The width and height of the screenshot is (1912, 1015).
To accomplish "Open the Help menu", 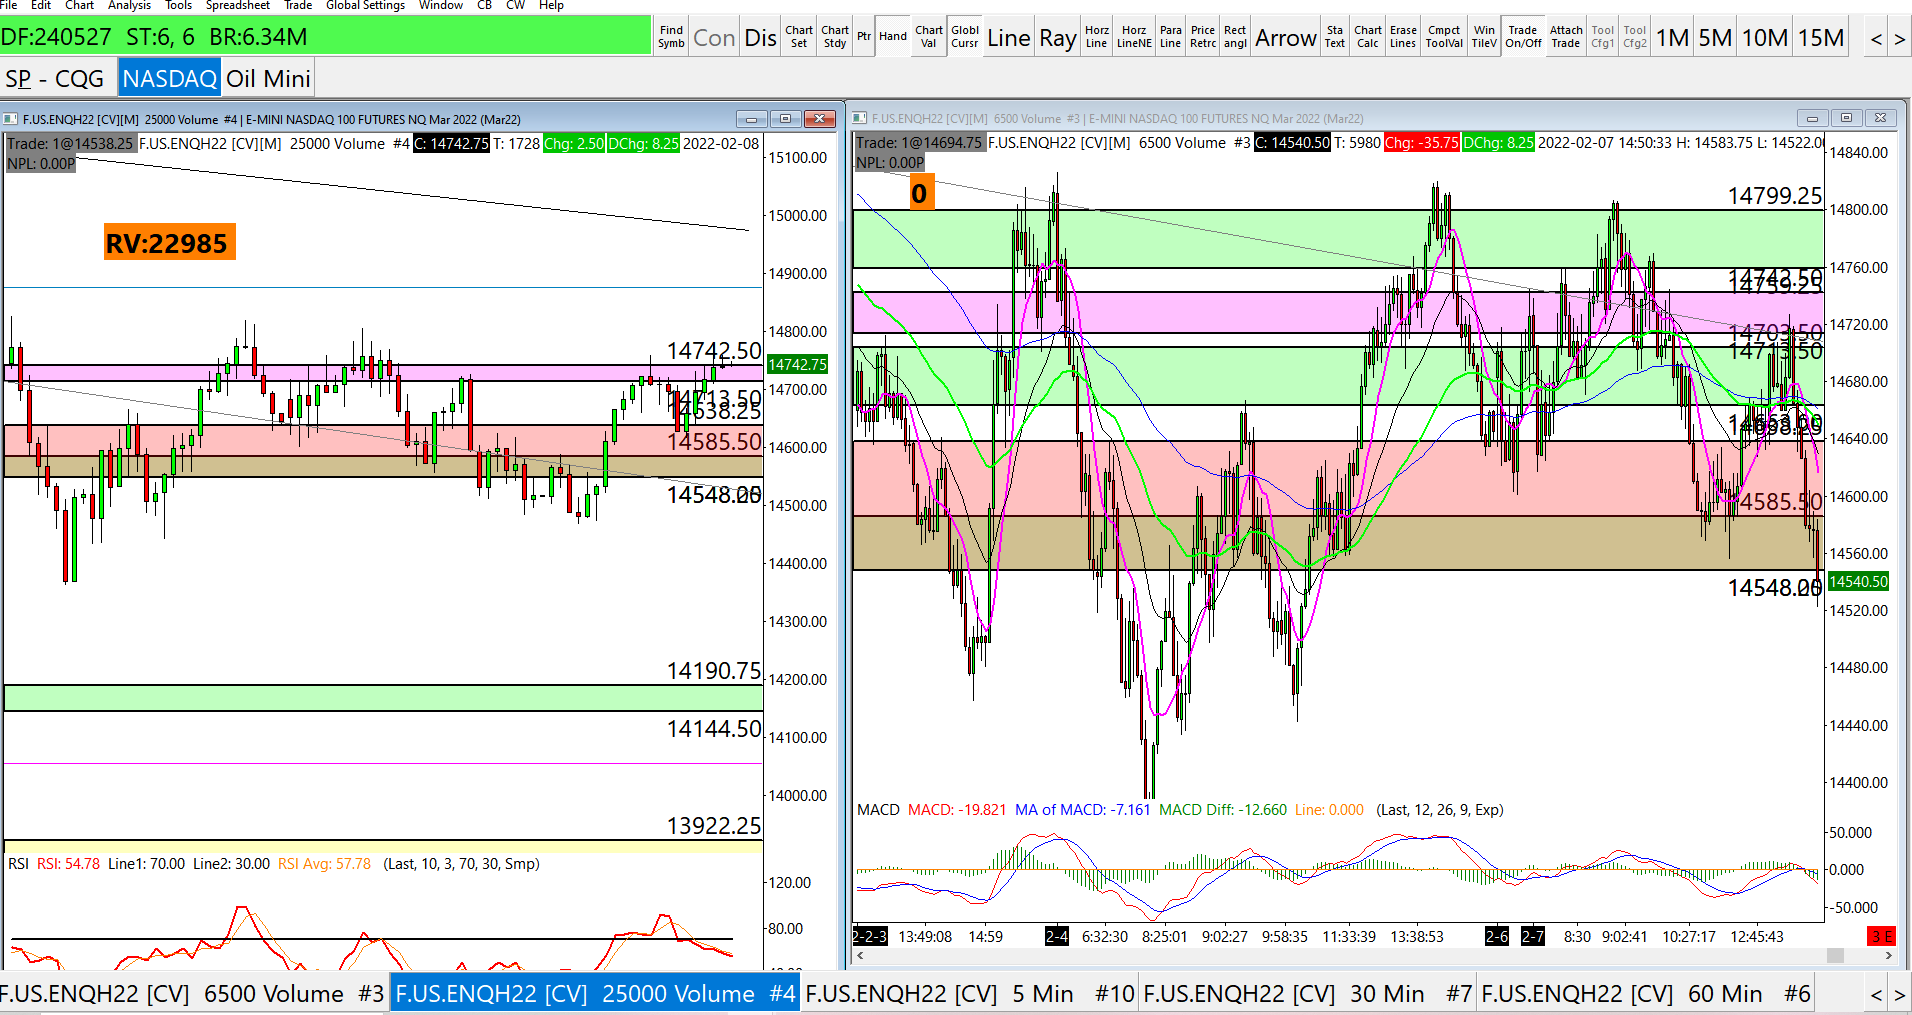I will coord(551,5).
